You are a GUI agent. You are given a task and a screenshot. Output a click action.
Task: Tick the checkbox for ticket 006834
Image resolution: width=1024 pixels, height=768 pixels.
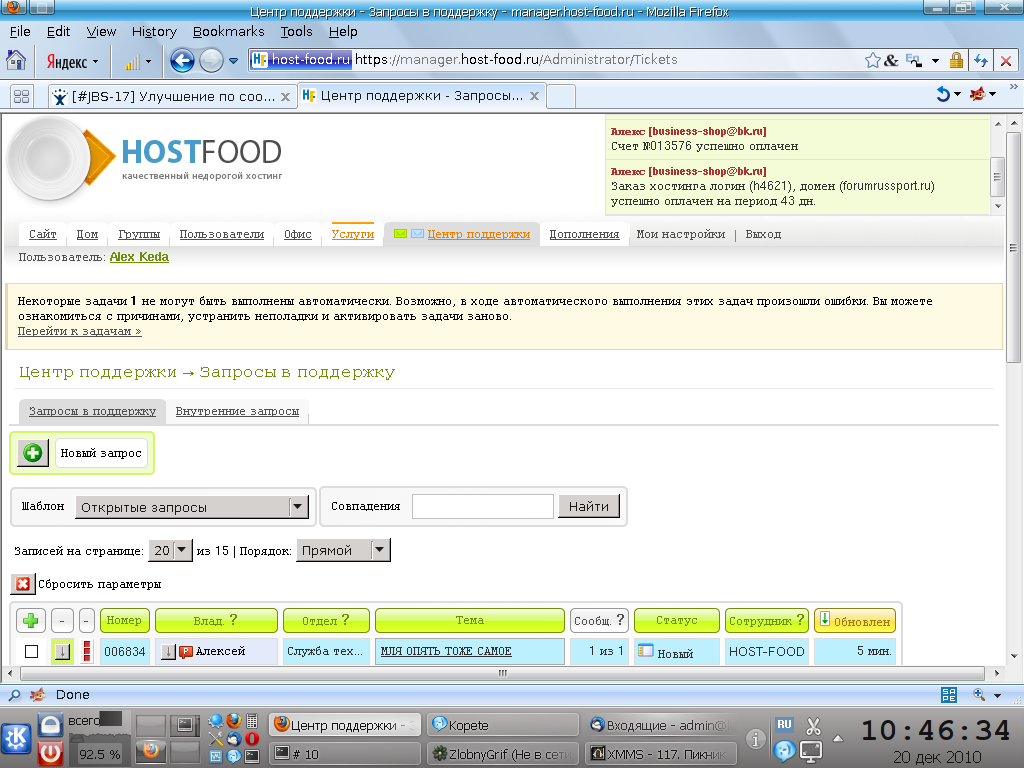tap(31, 651)
